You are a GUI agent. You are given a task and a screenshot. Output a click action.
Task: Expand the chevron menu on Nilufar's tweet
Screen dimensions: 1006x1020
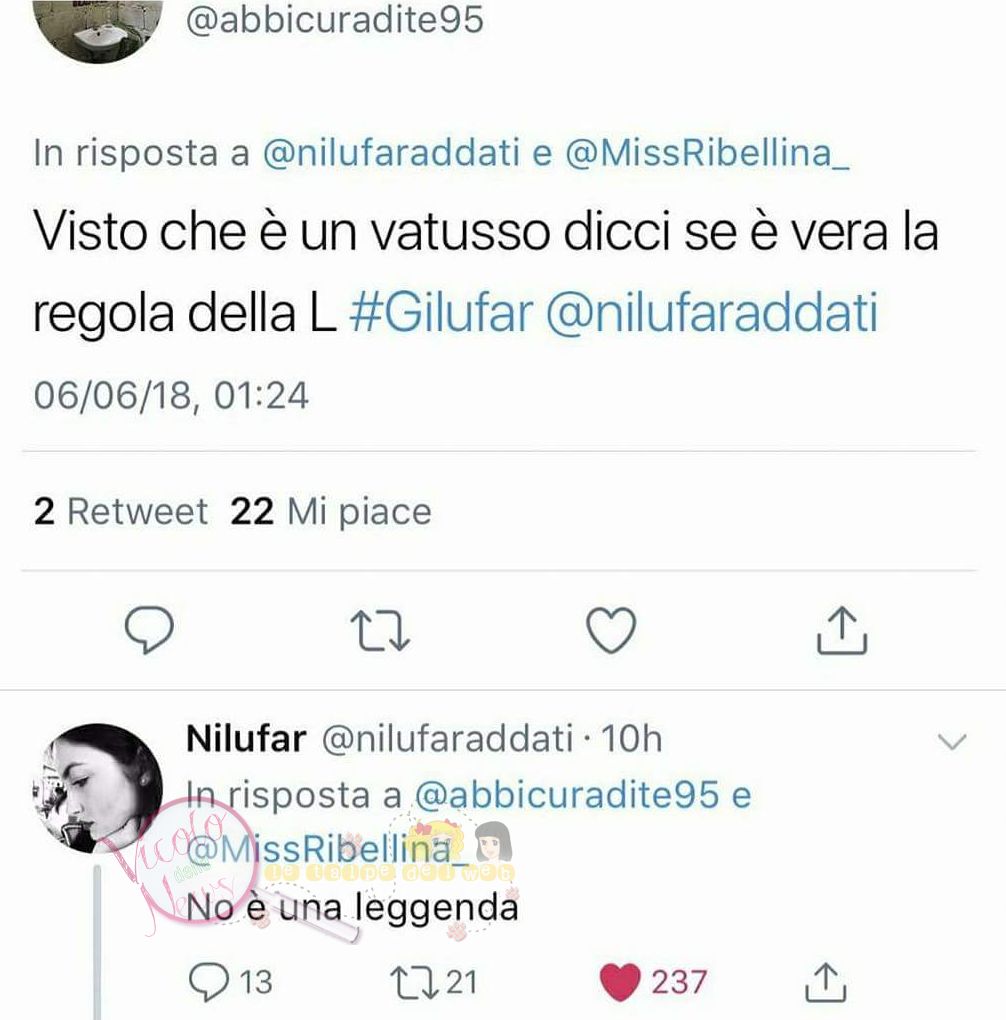pyautogui.click(x=952, y=742)
